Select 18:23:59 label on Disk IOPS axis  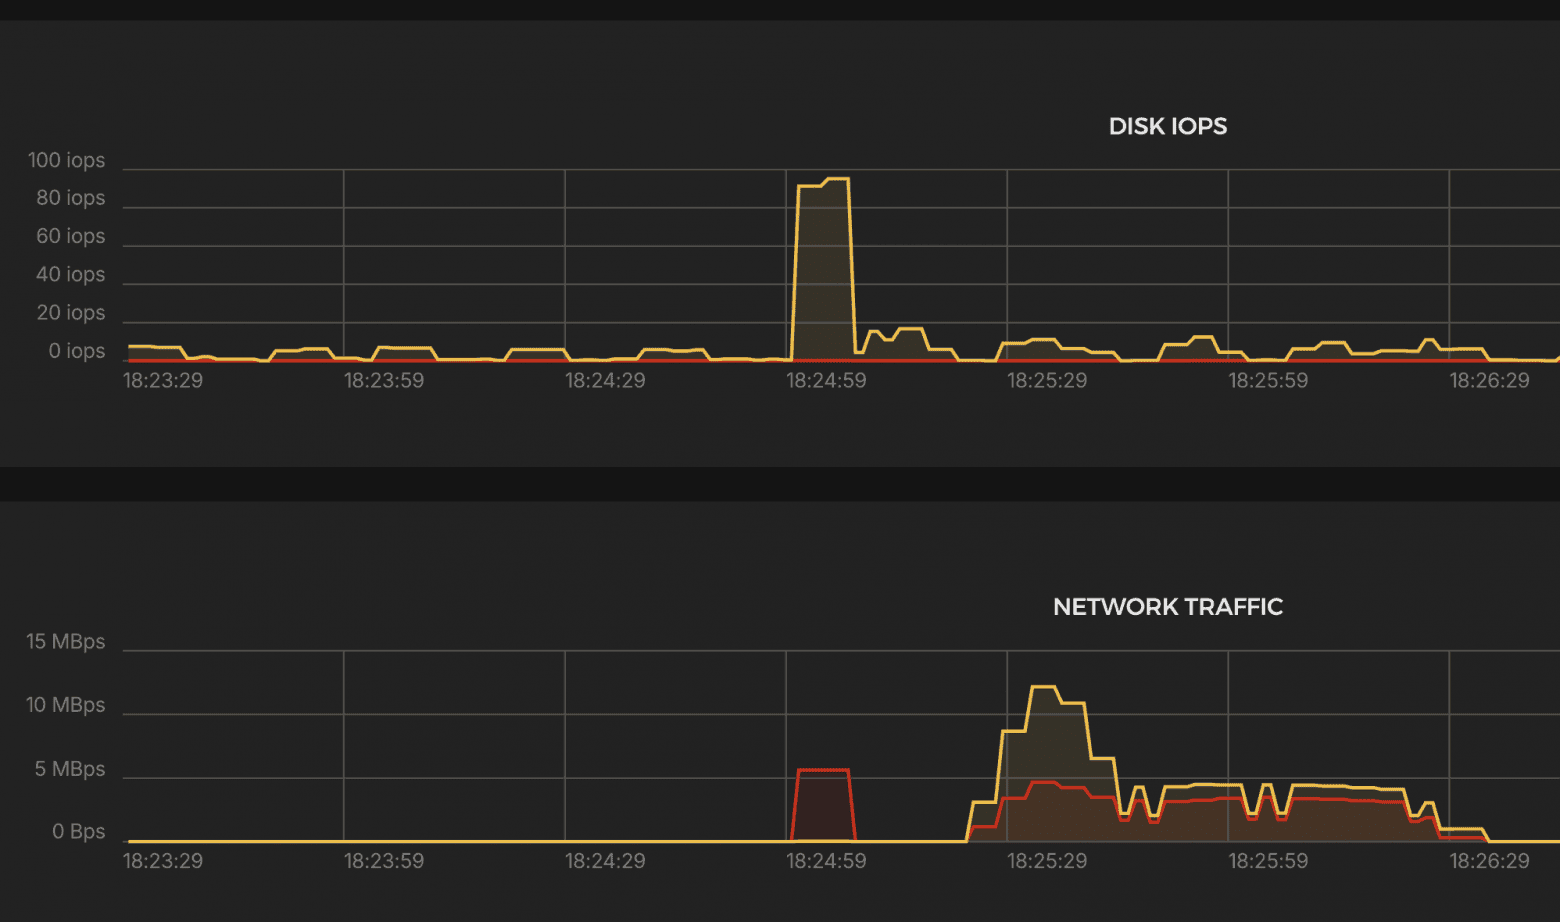click(x=384, y=381)
